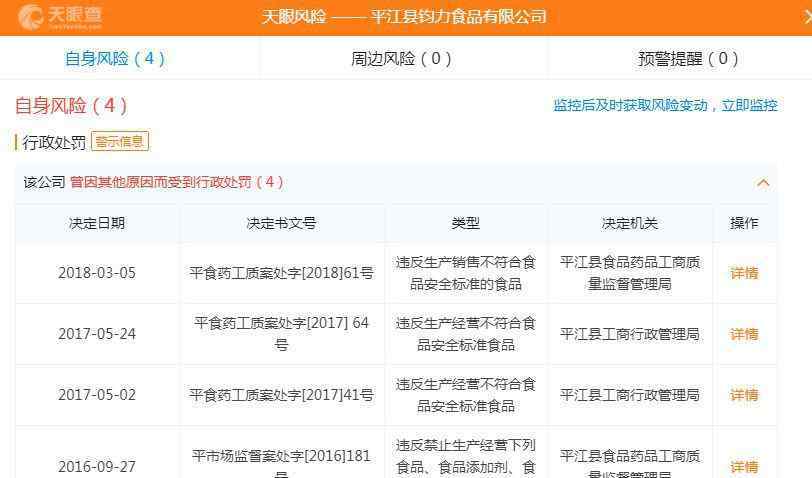Image resolution: width=812 pixels, height=478 pixels.
Task: Select the date cell 2017-05-02
Action: pyautogui.click(x=97, y=395)
